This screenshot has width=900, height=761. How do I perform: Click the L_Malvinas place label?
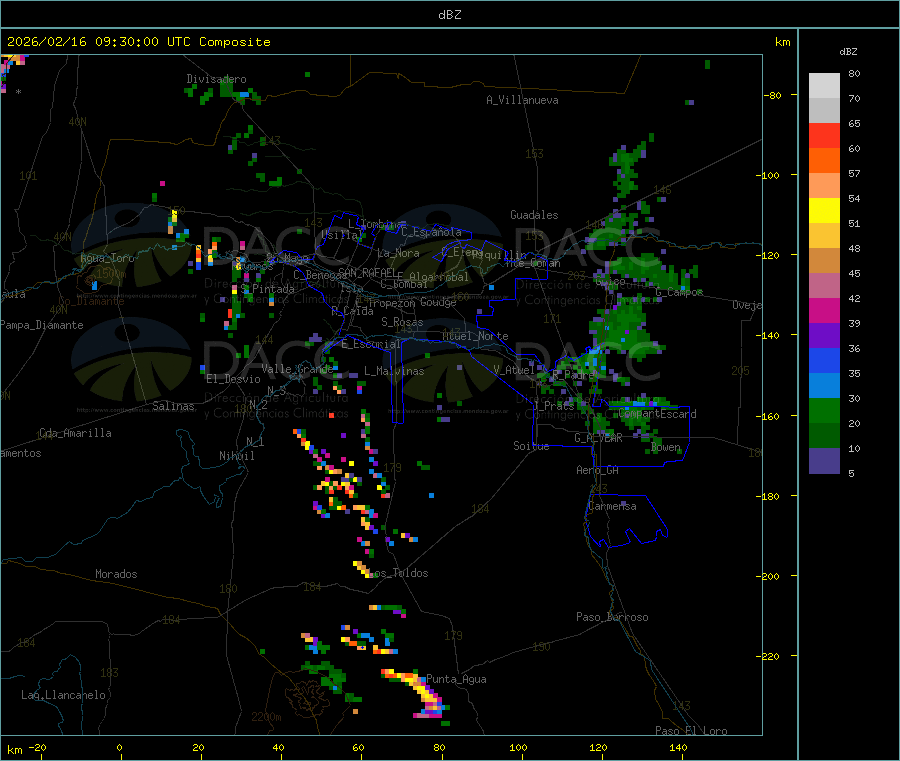point(394,371)
